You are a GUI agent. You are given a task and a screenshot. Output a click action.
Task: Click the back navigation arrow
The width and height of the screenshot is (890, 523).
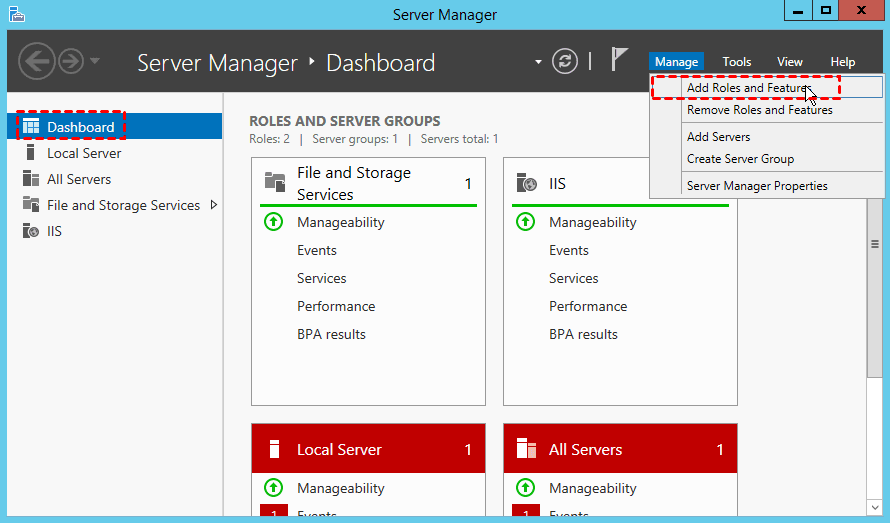click(36, 61)
